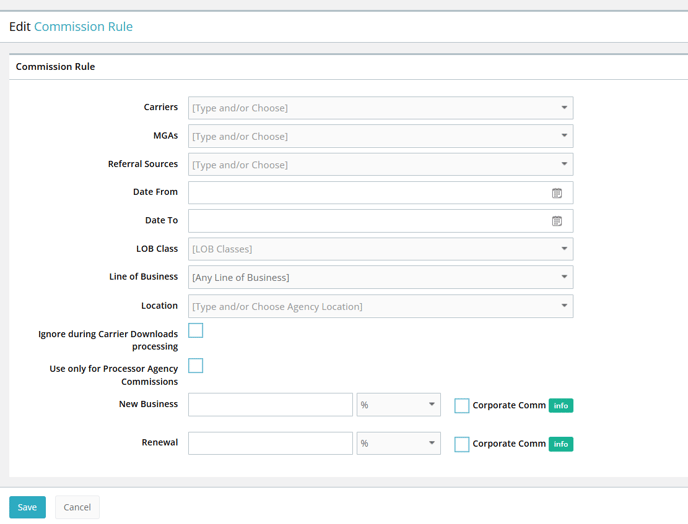Click the info badge beside Renewal Corporate Comm
Screen dimensions: 688x524
point(561,444)
